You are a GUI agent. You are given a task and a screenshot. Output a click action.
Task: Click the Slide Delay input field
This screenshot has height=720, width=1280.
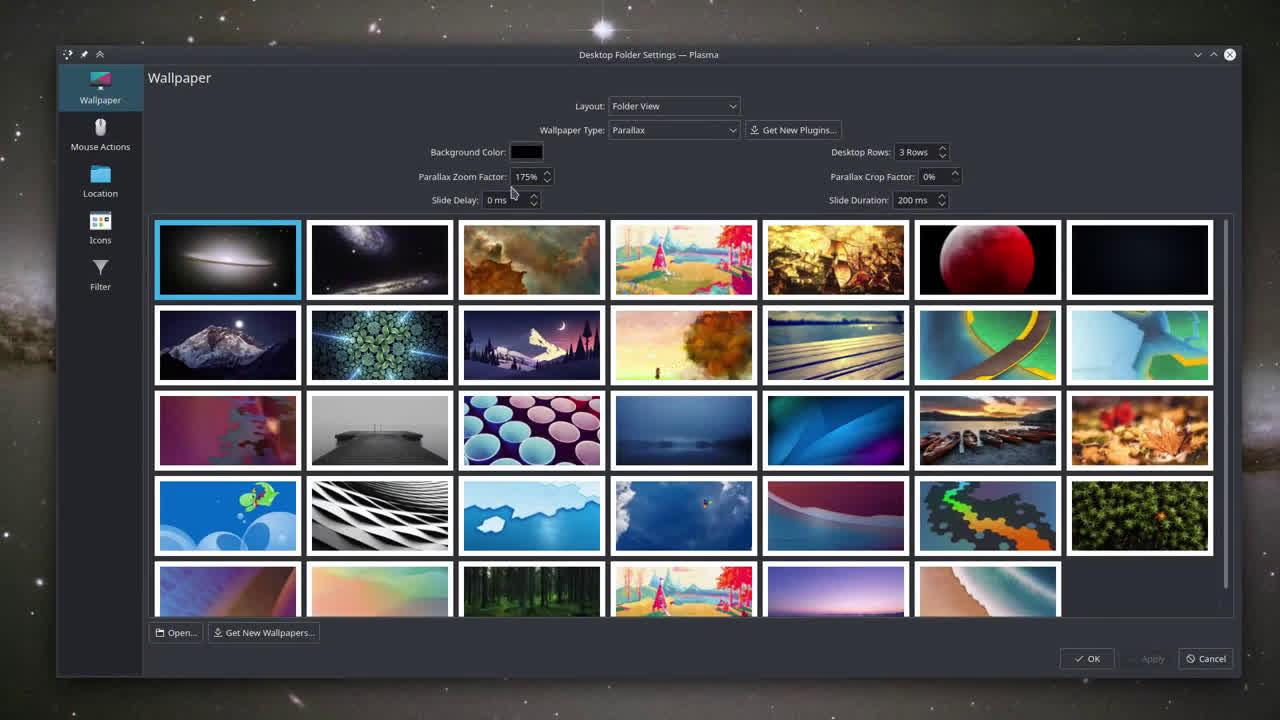(504, 200)
